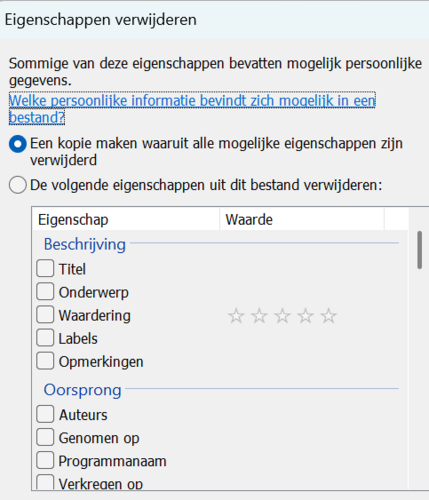This screenshot has height=500, width=429.
Task: Collapse the Beschrijving group header
Action: 85,244
